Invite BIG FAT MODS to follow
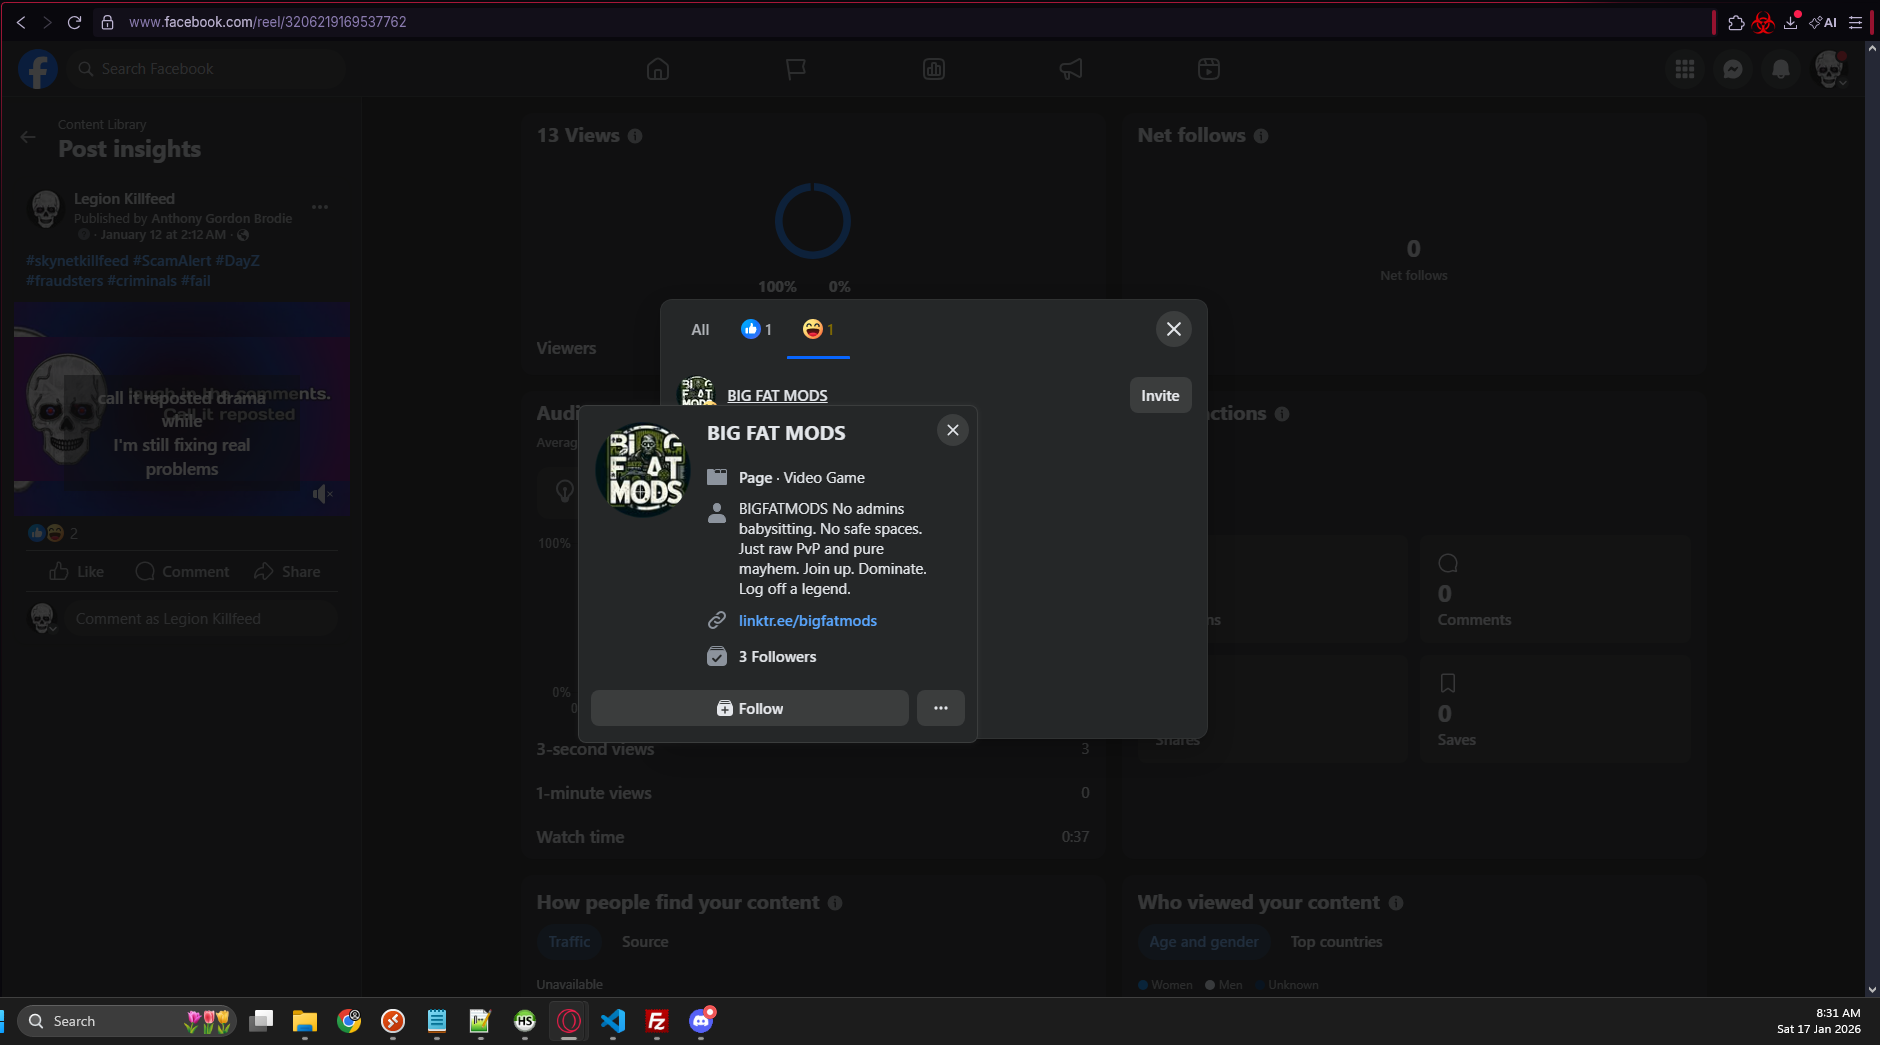 tap(1160, 396)
